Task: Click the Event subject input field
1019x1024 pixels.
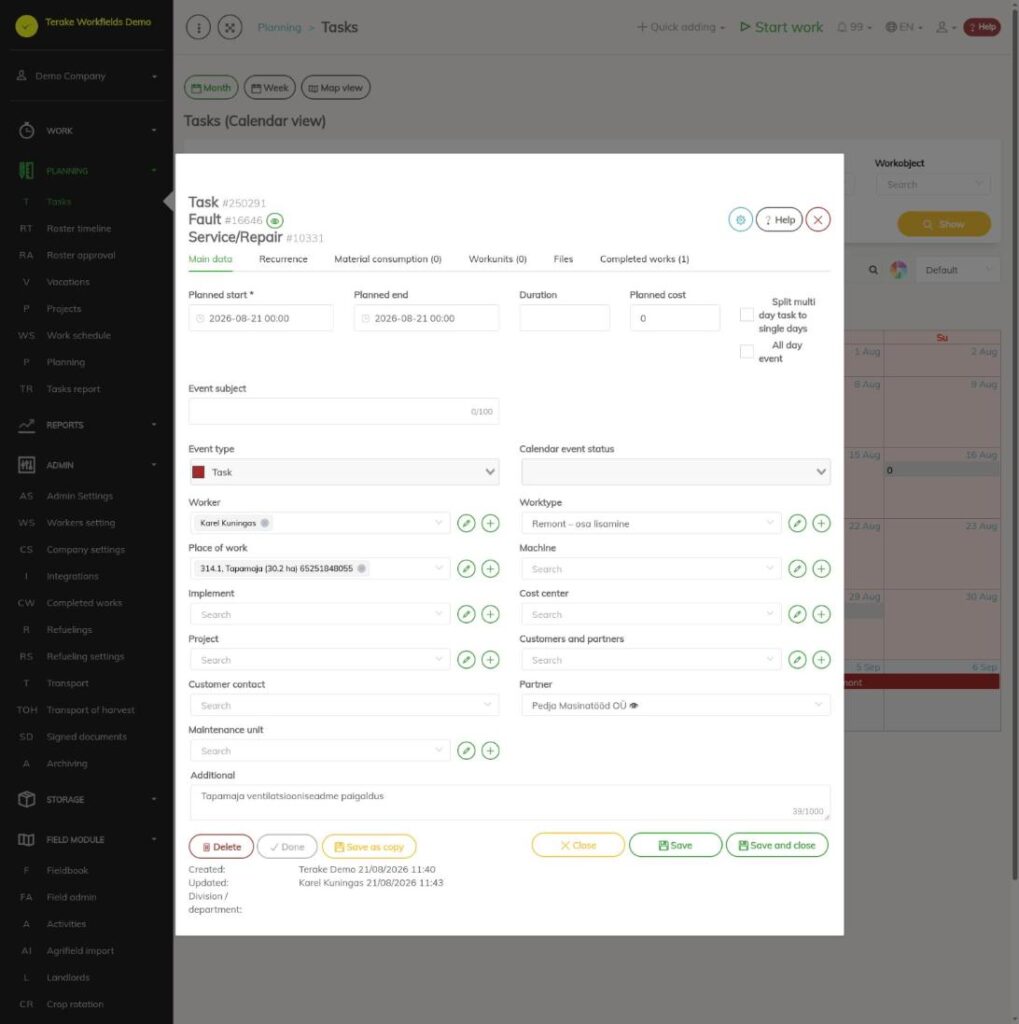Action: point(344,411)
